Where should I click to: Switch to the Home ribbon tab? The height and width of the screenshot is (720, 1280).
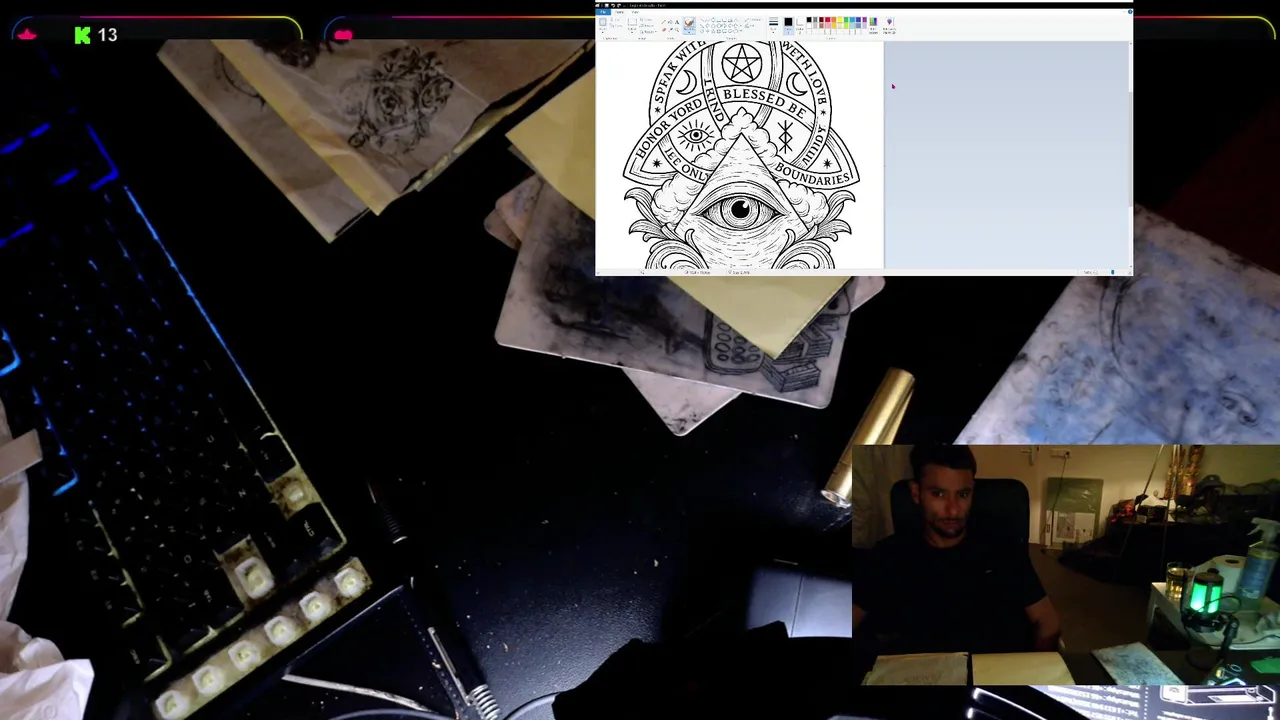point(620,12)
